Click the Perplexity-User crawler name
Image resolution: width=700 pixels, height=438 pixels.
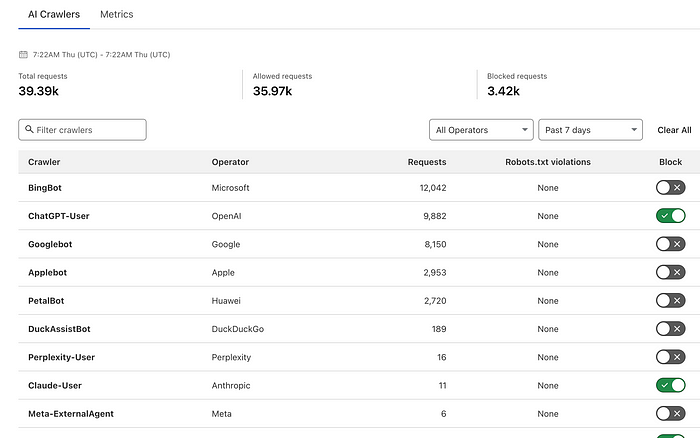pos(61,357)
